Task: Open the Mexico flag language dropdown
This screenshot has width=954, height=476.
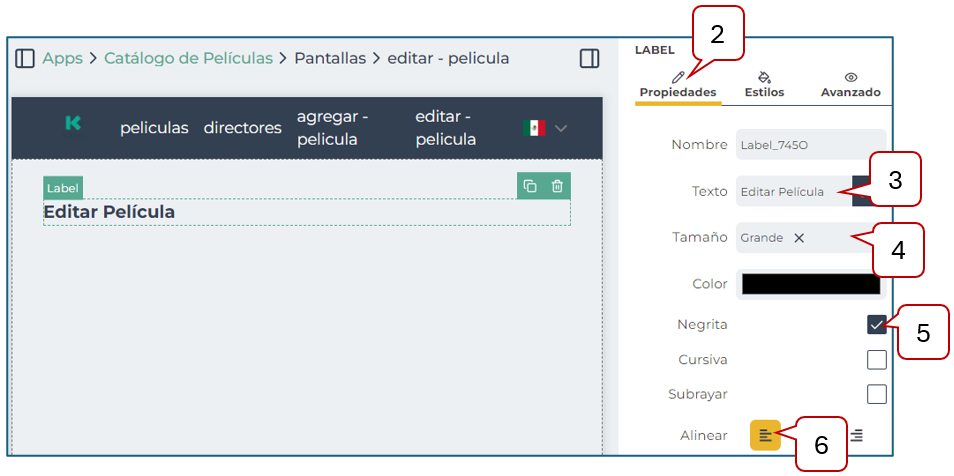Action: click(x=546, y=128)
